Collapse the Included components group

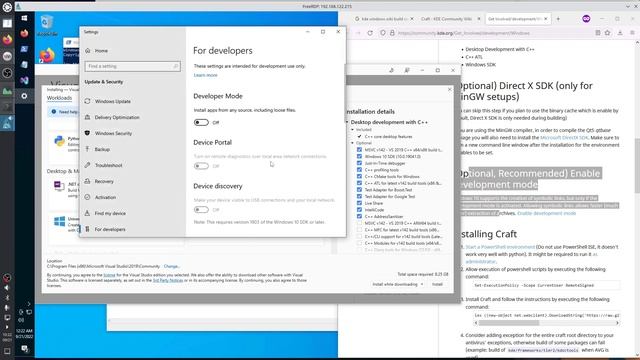pos(353,129)
